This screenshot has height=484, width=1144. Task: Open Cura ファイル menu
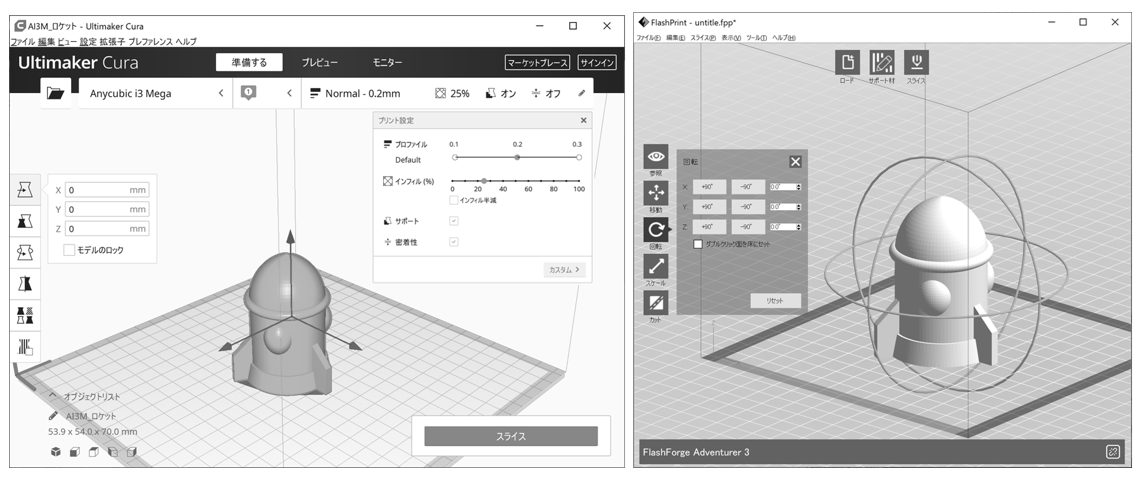22,42
